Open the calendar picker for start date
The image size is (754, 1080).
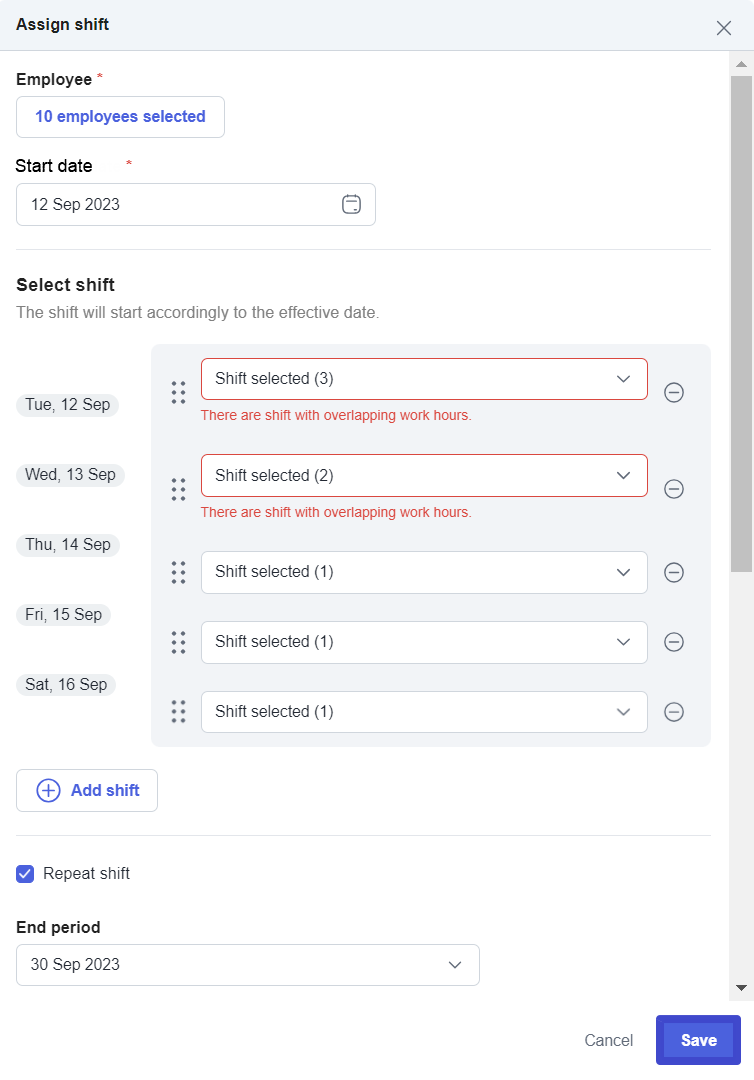351,204
